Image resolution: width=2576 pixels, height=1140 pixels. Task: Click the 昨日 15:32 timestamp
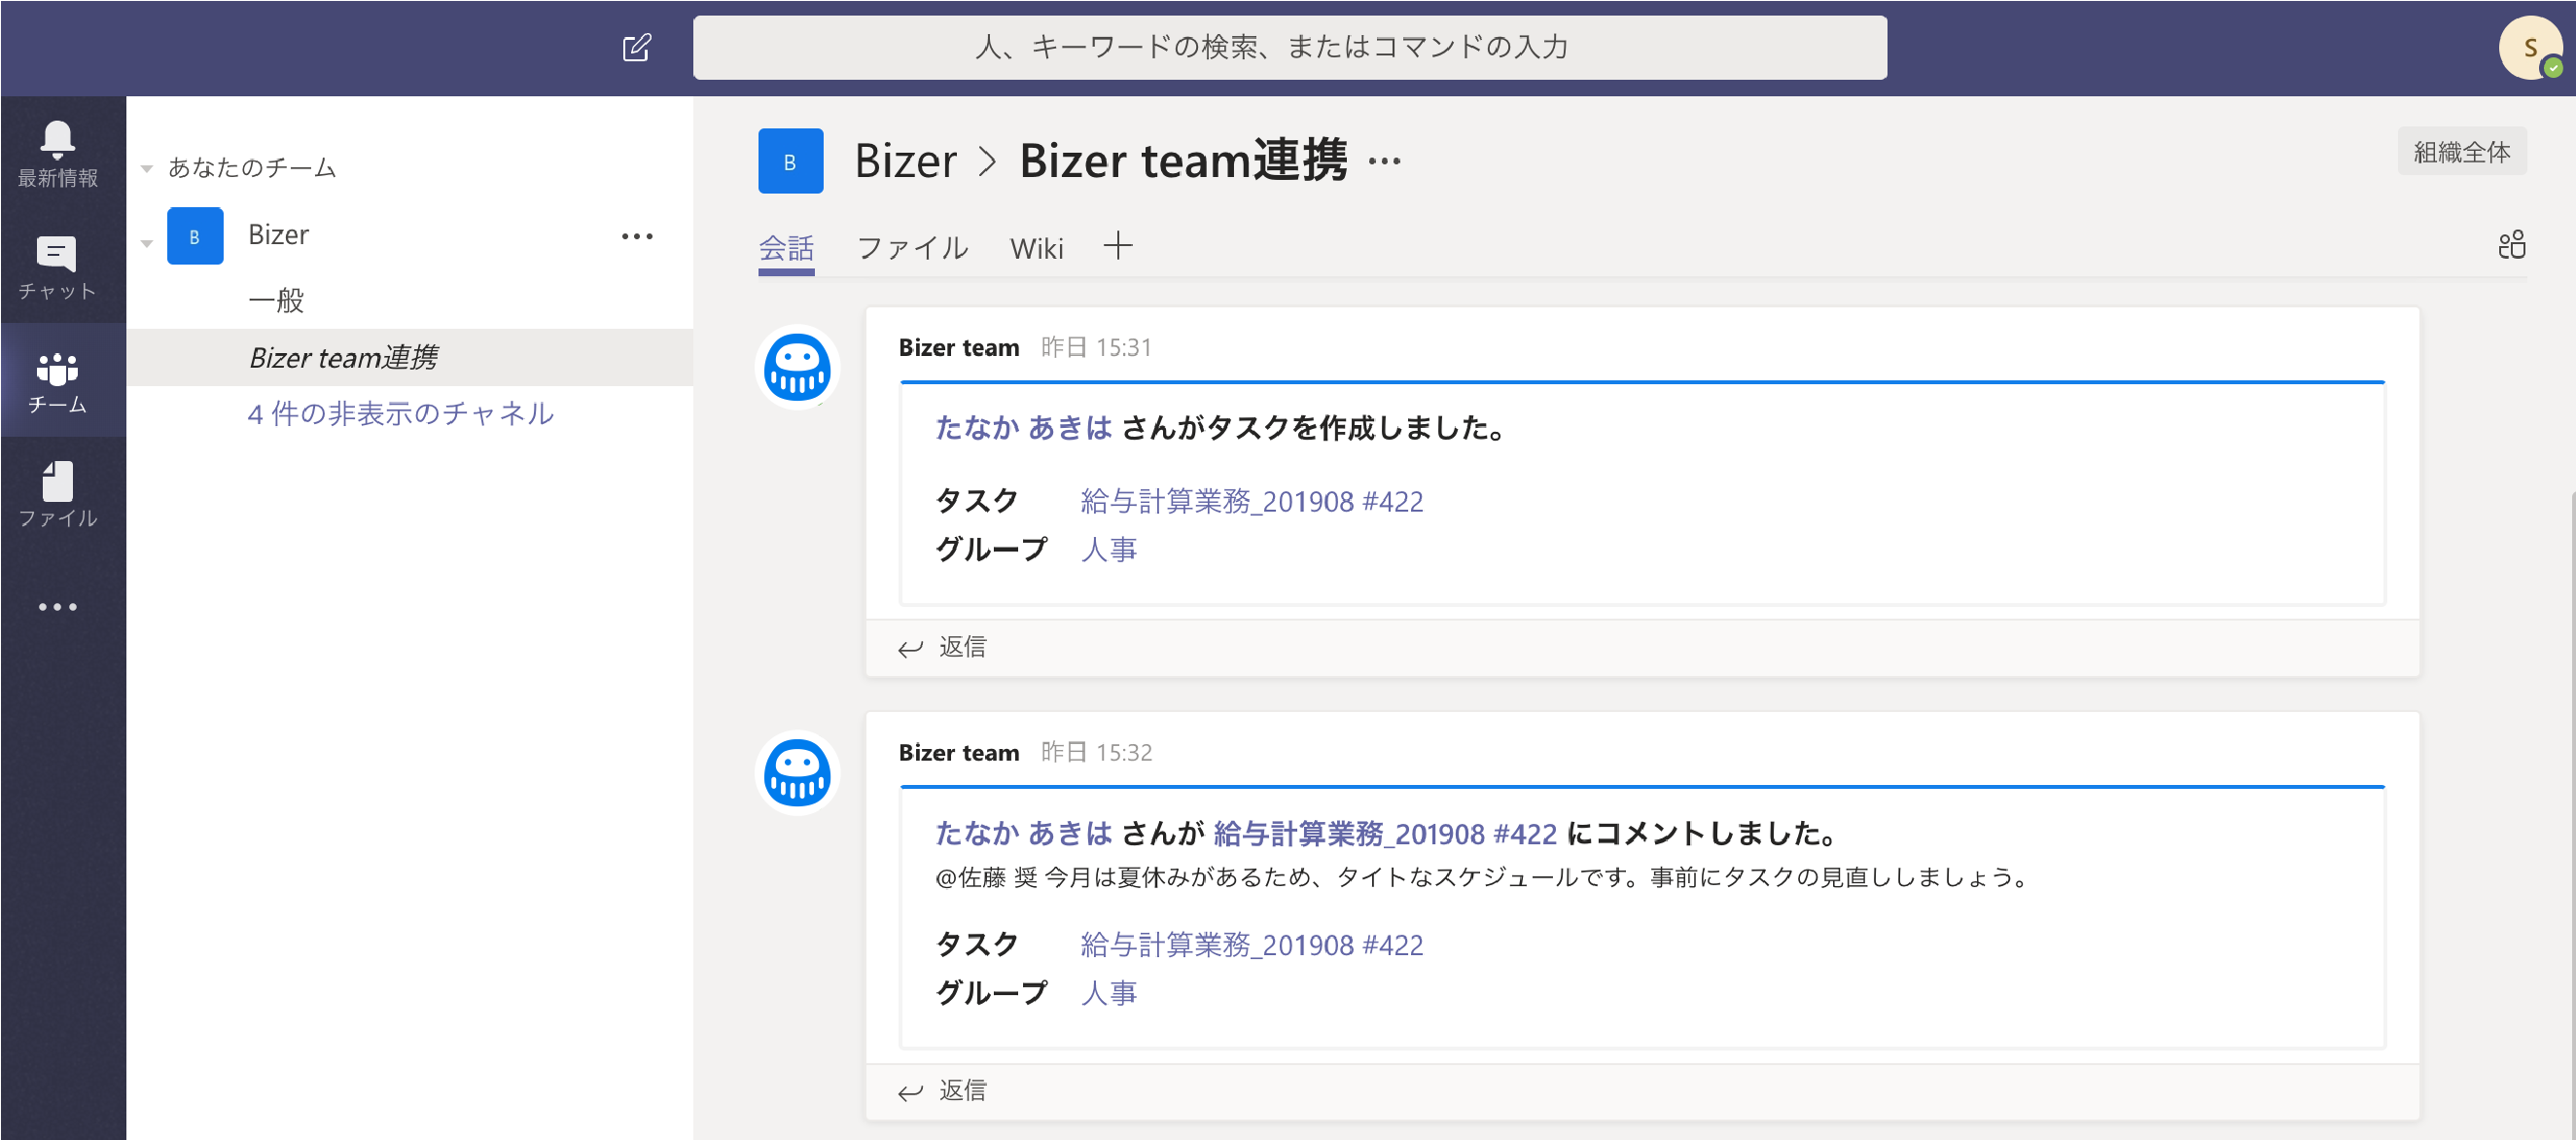[x=1096, y=752]
